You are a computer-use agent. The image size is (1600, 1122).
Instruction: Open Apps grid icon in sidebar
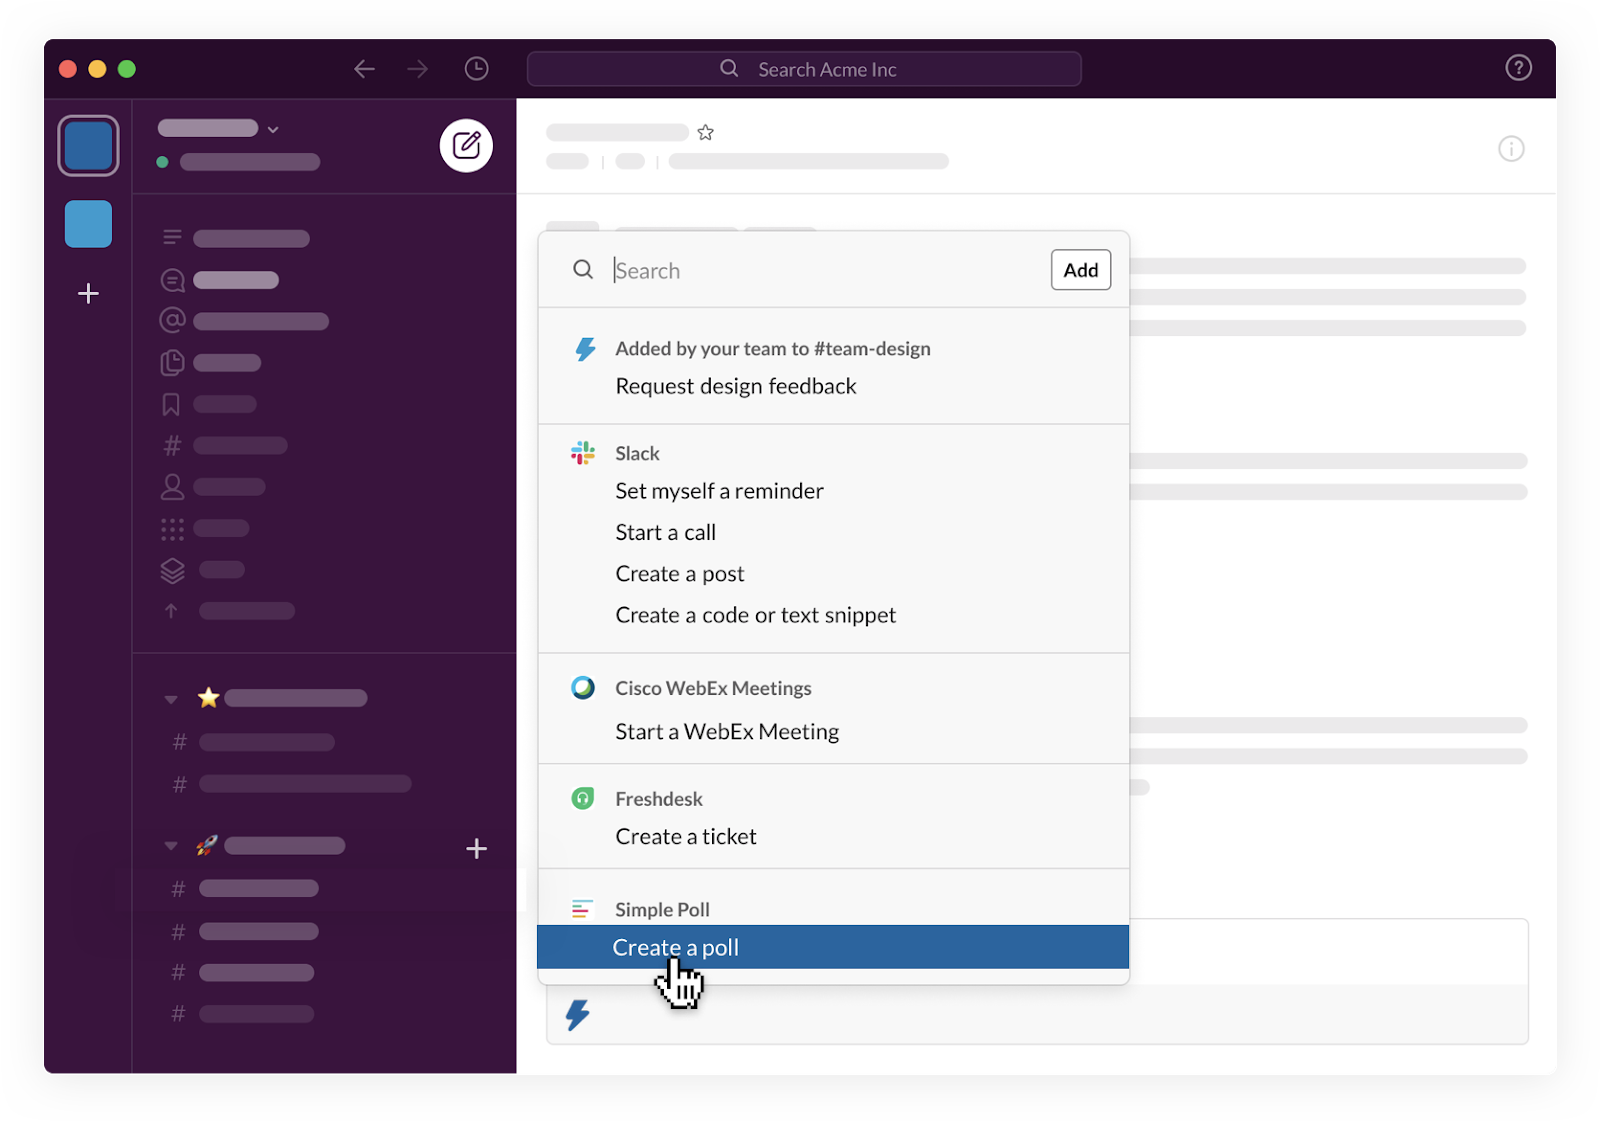point(172,529)
